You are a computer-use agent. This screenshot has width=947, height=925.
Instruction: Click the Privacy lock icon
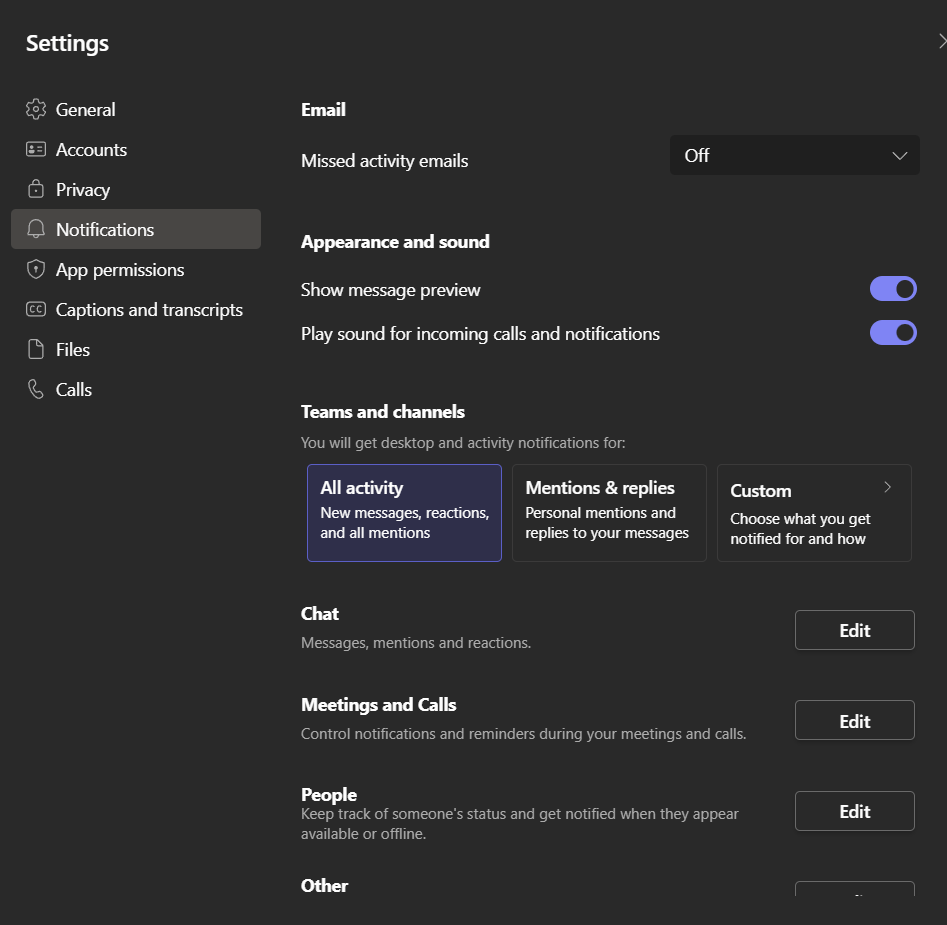(x=36, y=189)
